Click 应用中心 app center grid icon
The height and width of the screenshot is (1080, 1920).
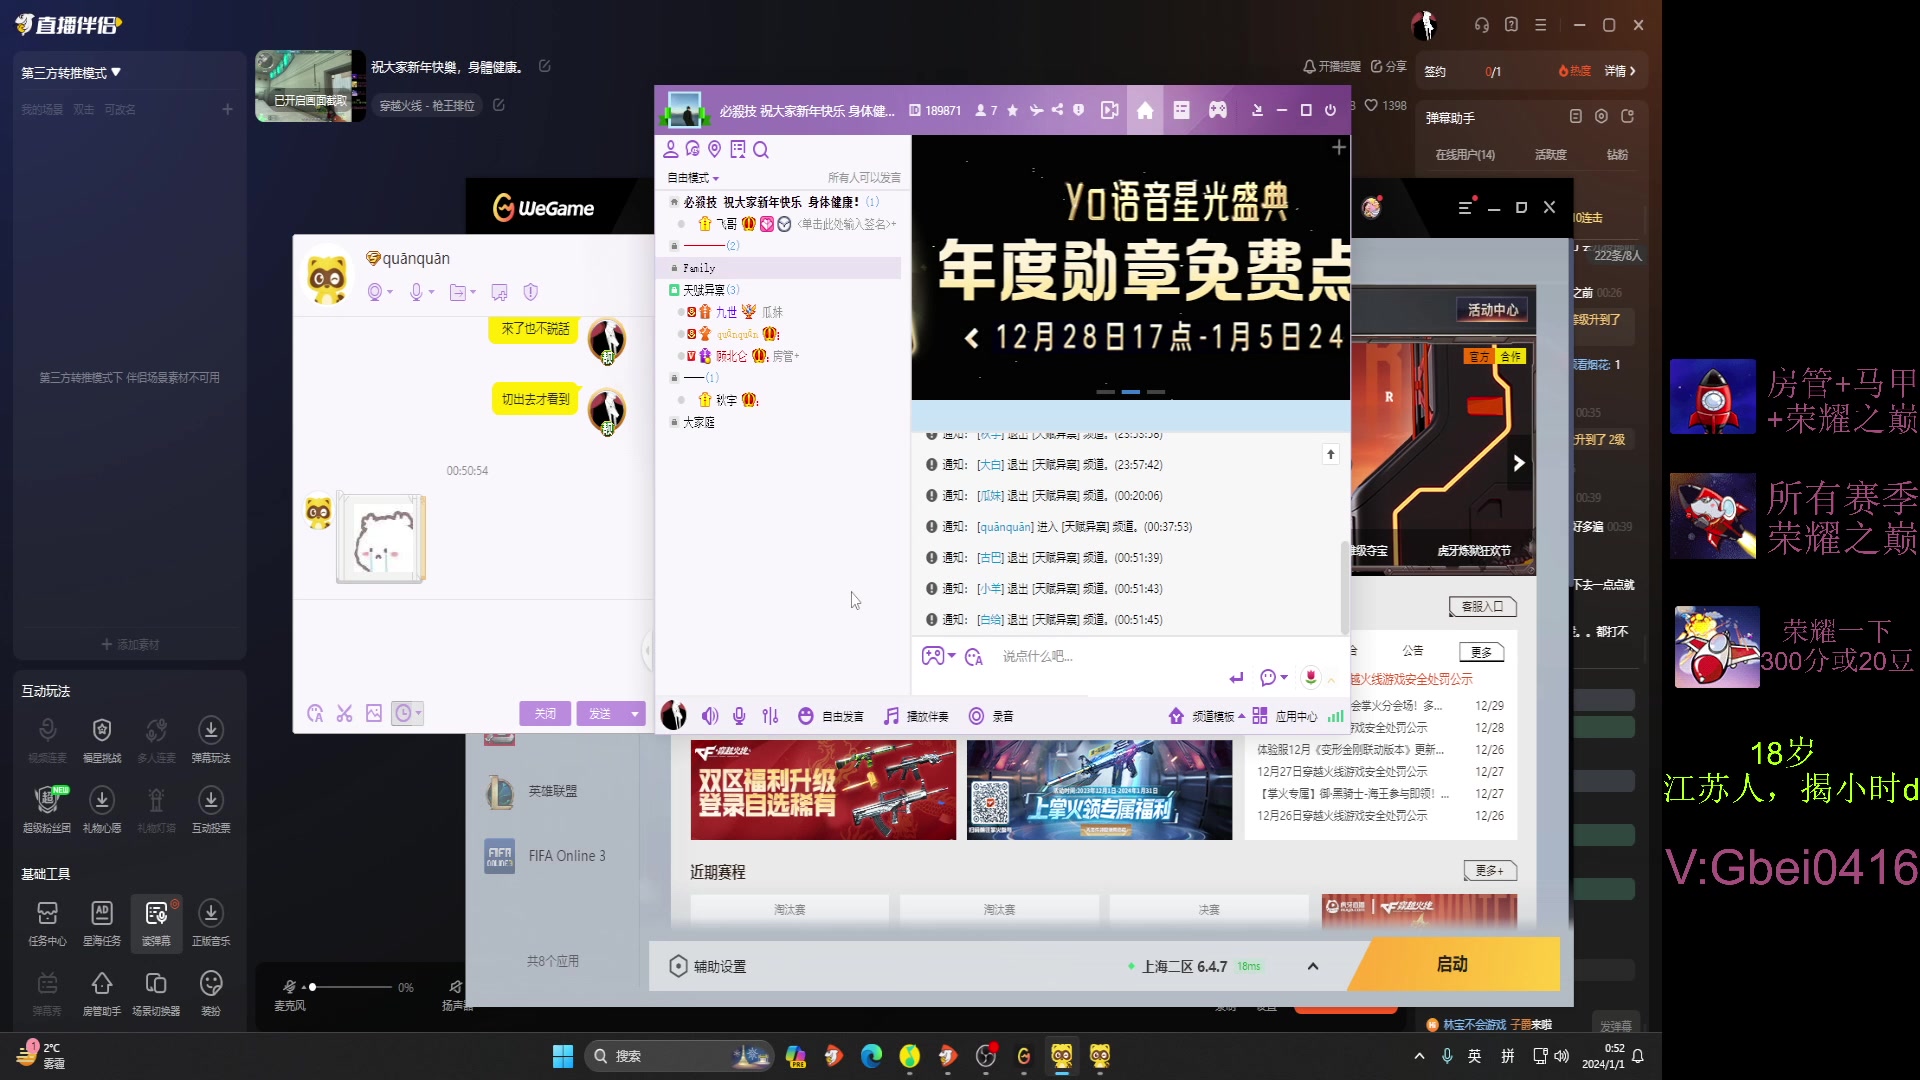point(1260,716)
